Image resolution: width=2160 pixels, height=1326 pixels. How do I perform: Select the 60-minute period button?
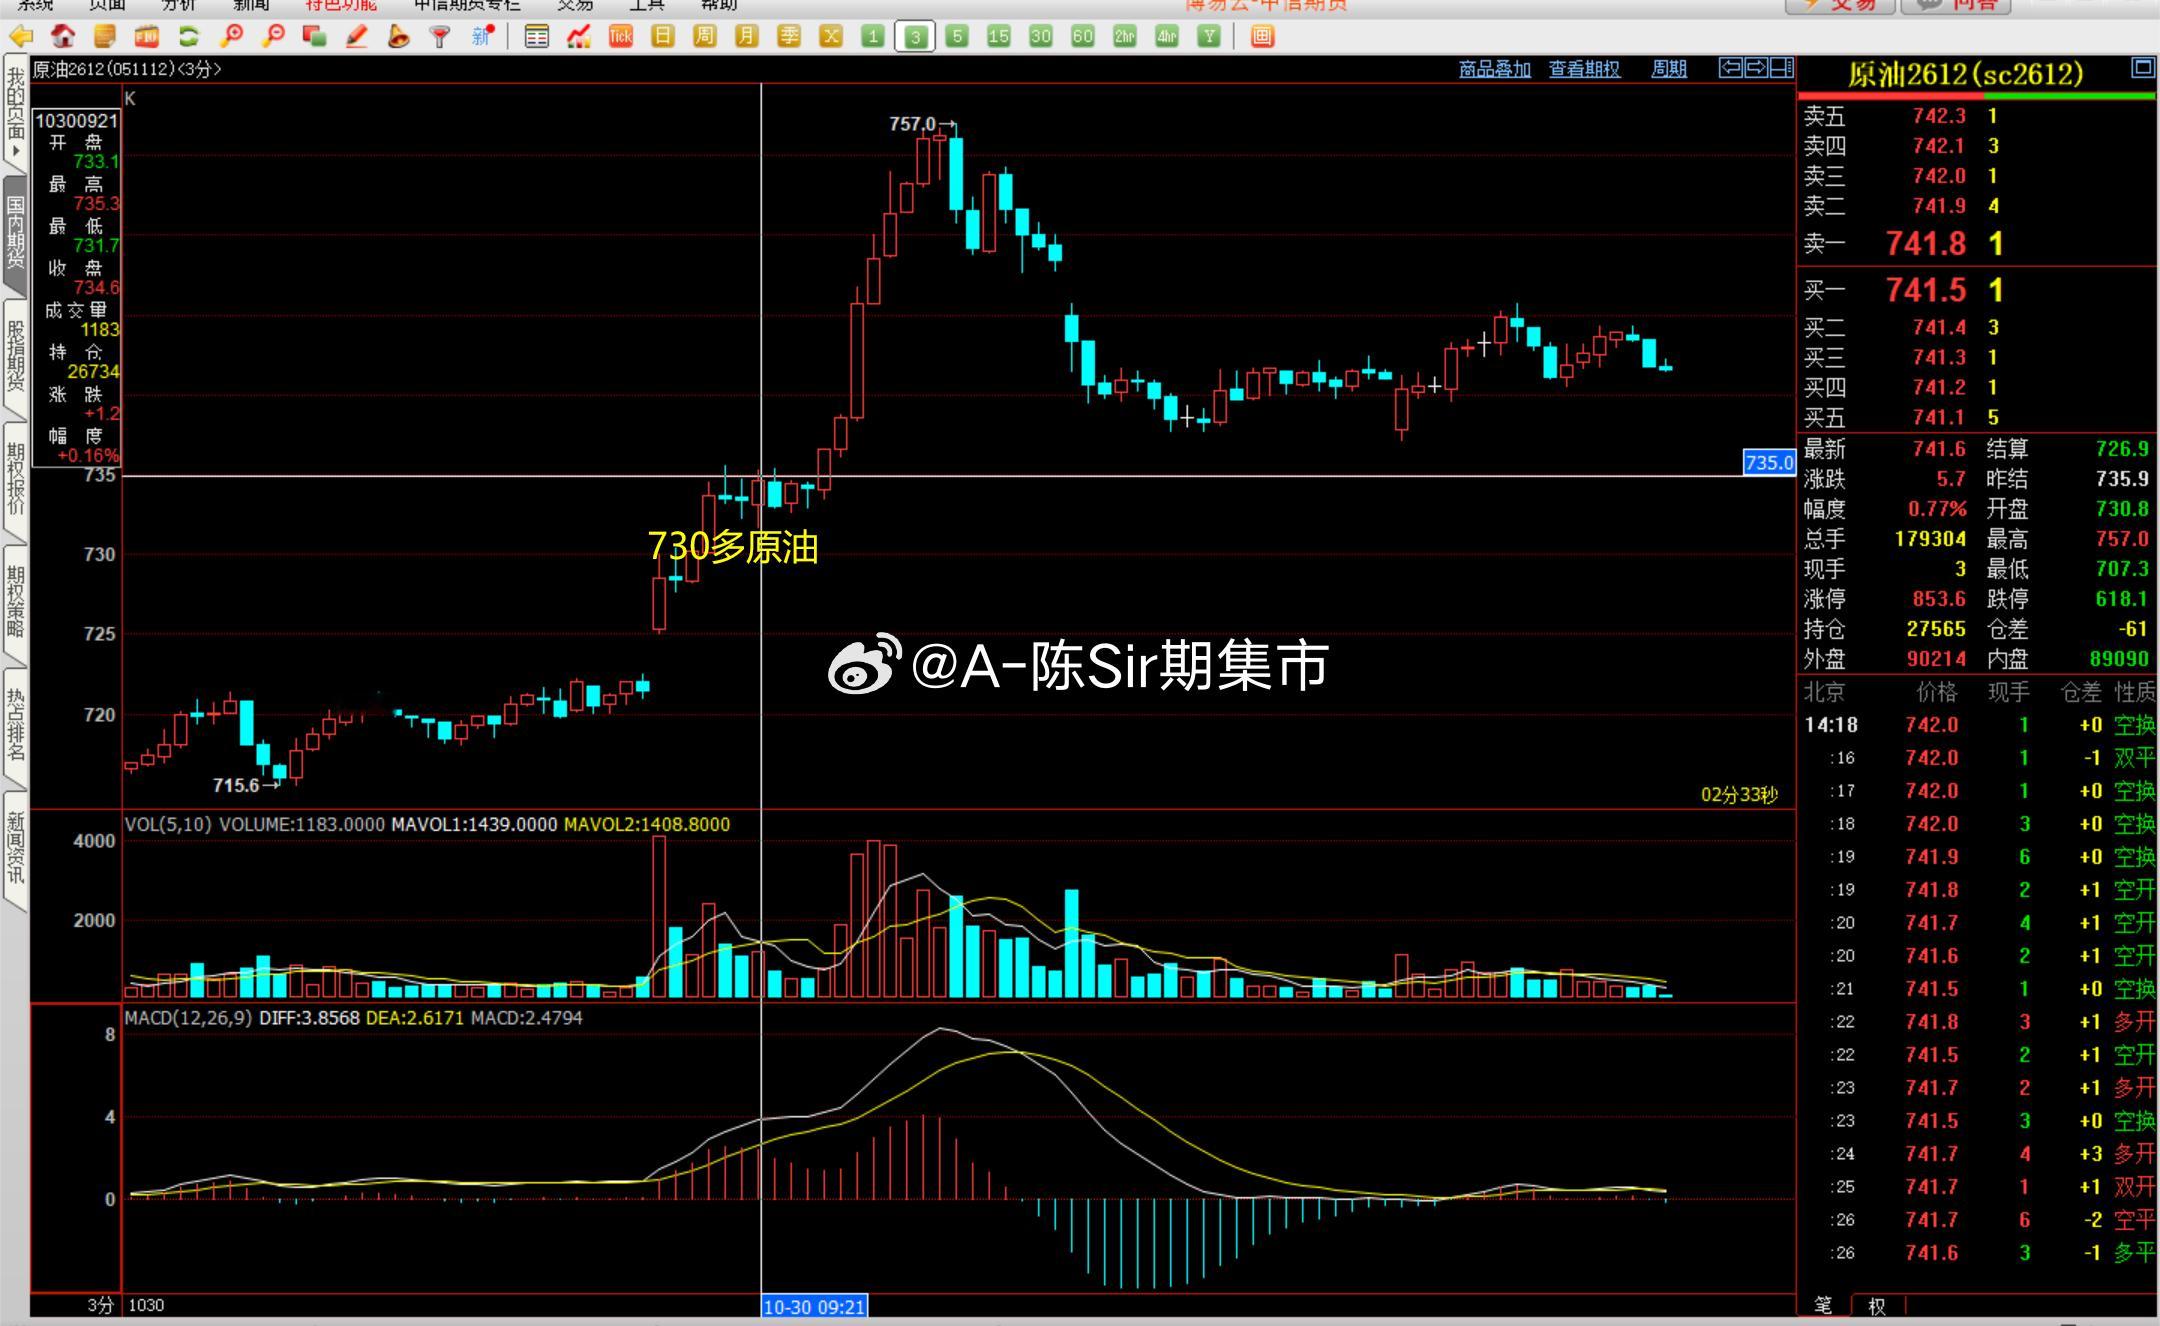pyautogui.click(x=1083, y=37)
